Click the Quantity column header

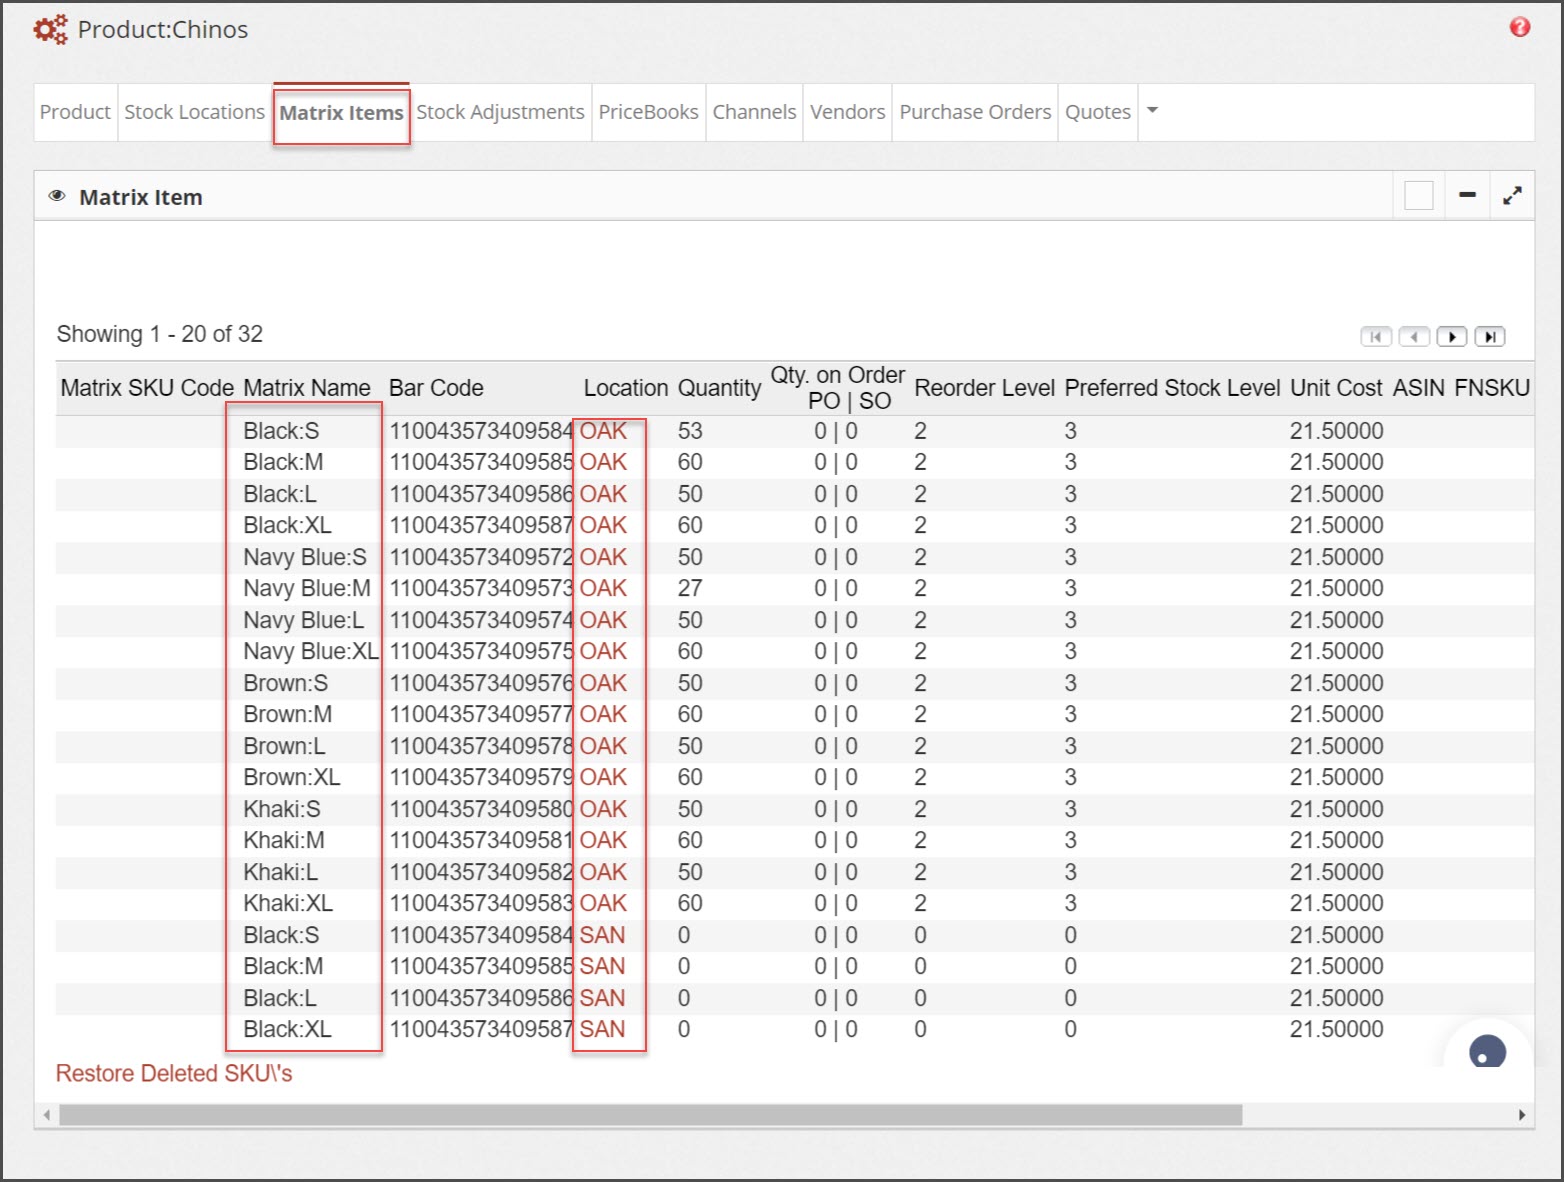coord(719,388)
